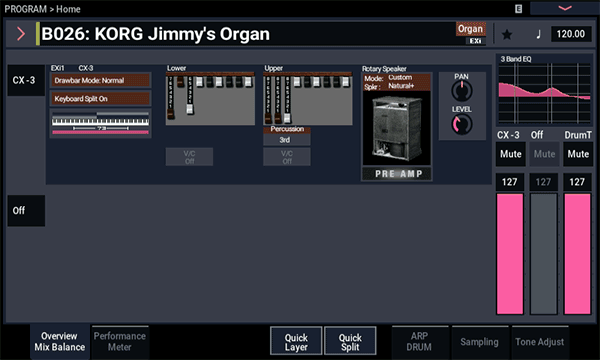Adjust the PAN knob
The height and width of the screenshot is (360, 600).
point(461,91)
